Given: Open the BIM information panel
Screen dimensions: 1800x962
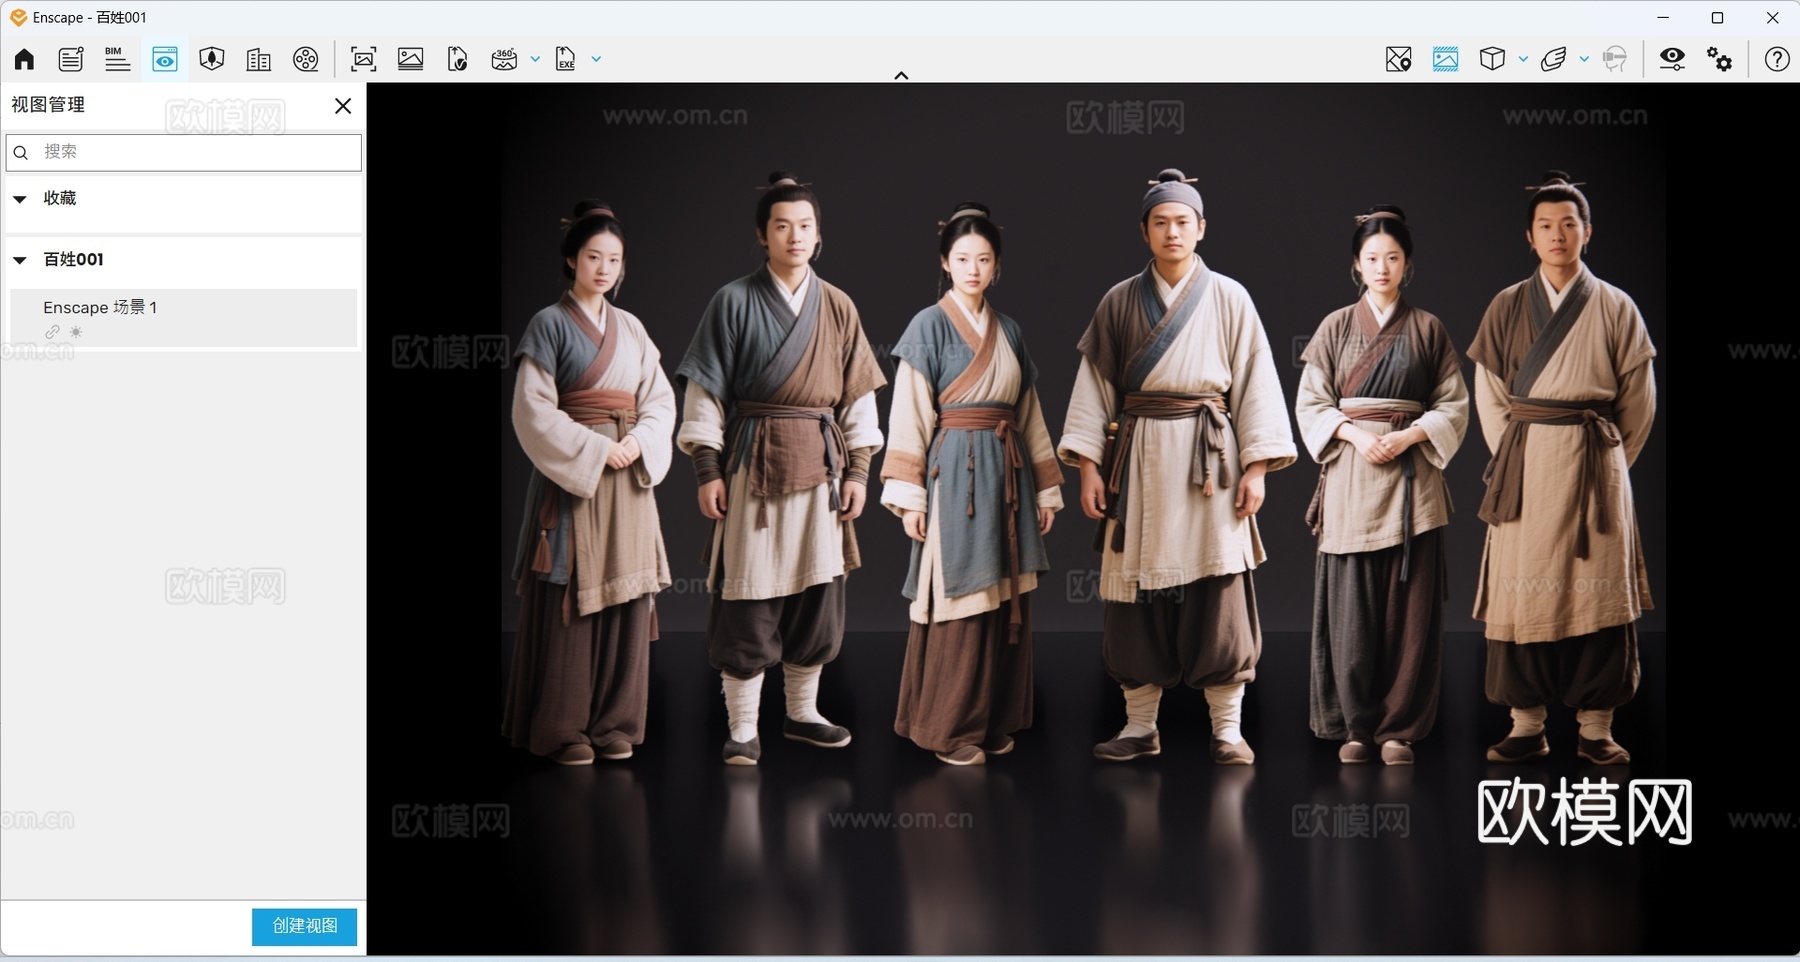Looking at the screenshot, I should pyautogui.click(x=117, y=59).
